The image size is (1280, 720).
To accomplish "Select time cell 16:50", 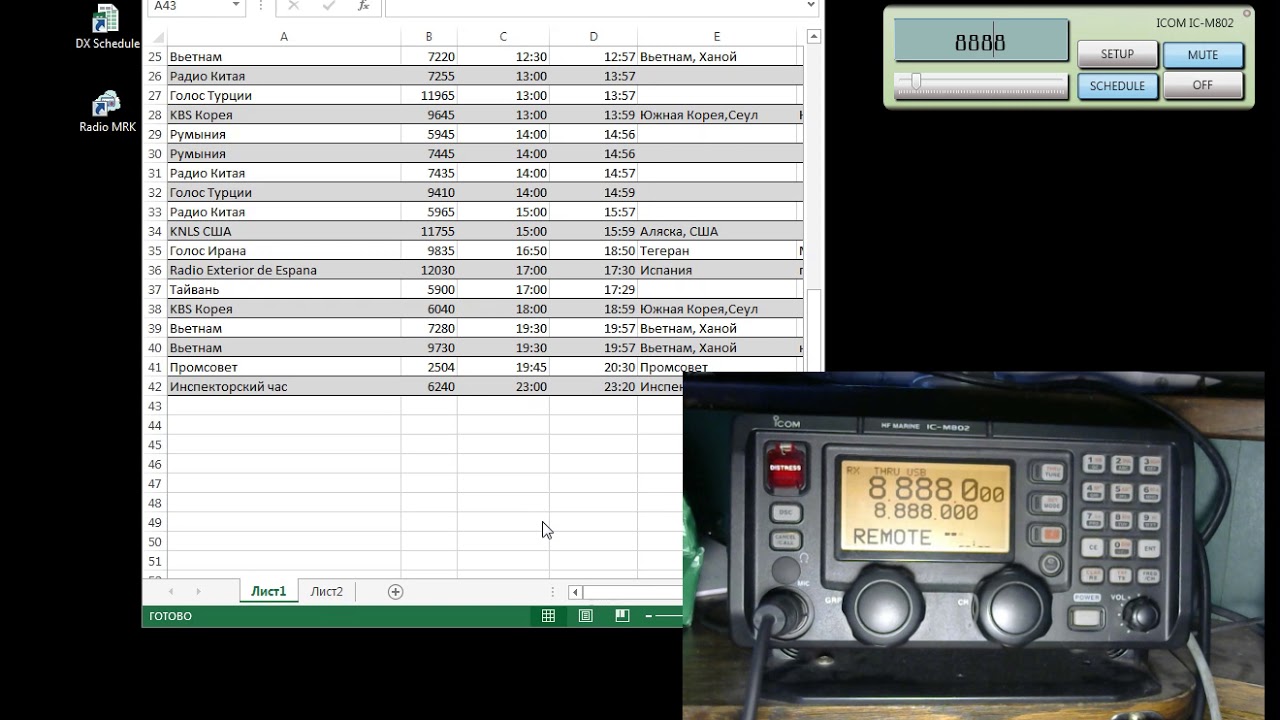I will [x=503, y=251].
